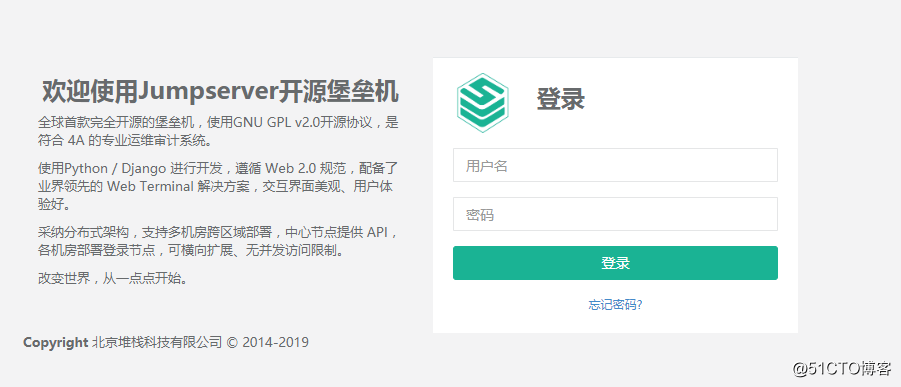Click the 改变世界，从一点点开始 line
Screen dimensions: 901x387
click(113, 279)
